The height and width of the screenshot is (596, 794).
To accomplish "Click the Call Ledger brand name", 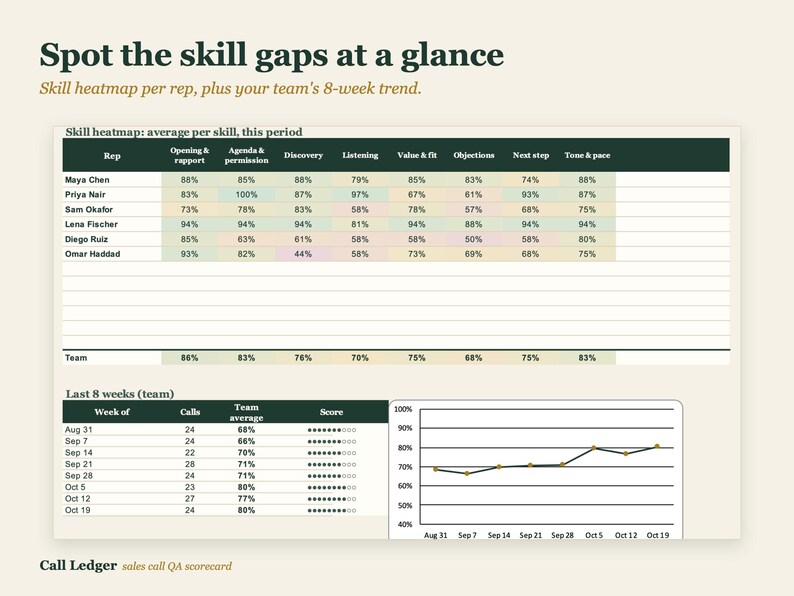I will [78, 565].
